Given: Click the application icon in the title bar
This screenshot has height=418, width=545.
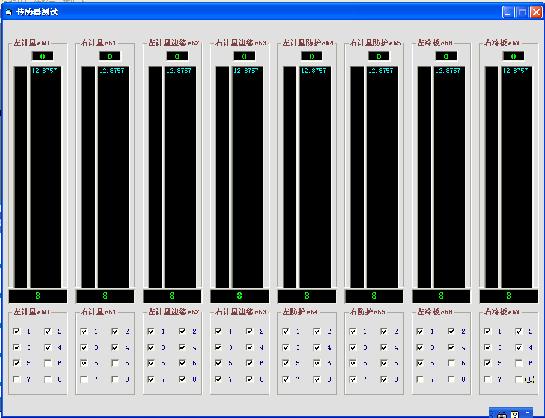Looking at the screenshot, I should (9, 12).
